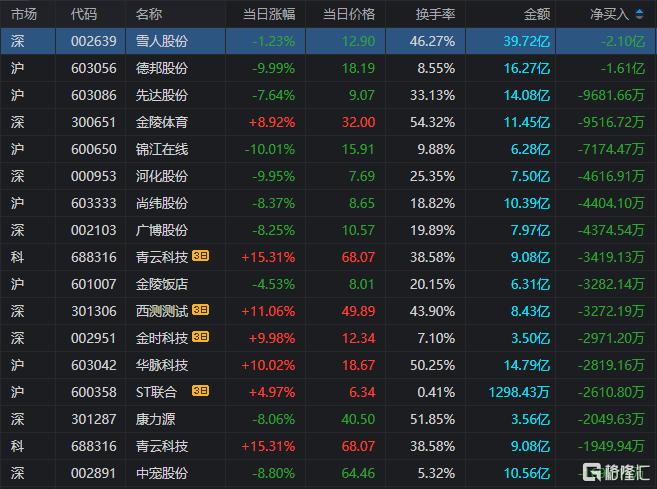This screenshot has width=657, height=489.
Task: Click stock code 002891
Action: coord(93,473)
